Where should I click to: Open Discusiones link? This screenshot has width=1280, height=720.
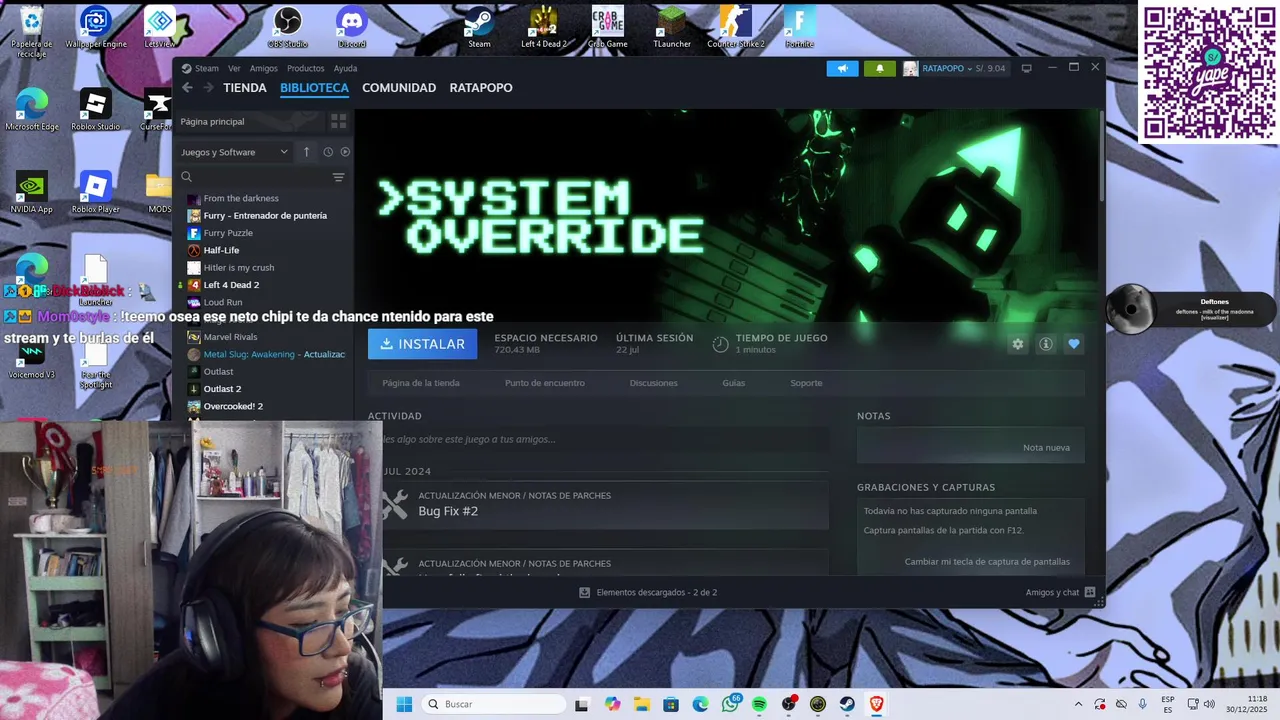654,383
